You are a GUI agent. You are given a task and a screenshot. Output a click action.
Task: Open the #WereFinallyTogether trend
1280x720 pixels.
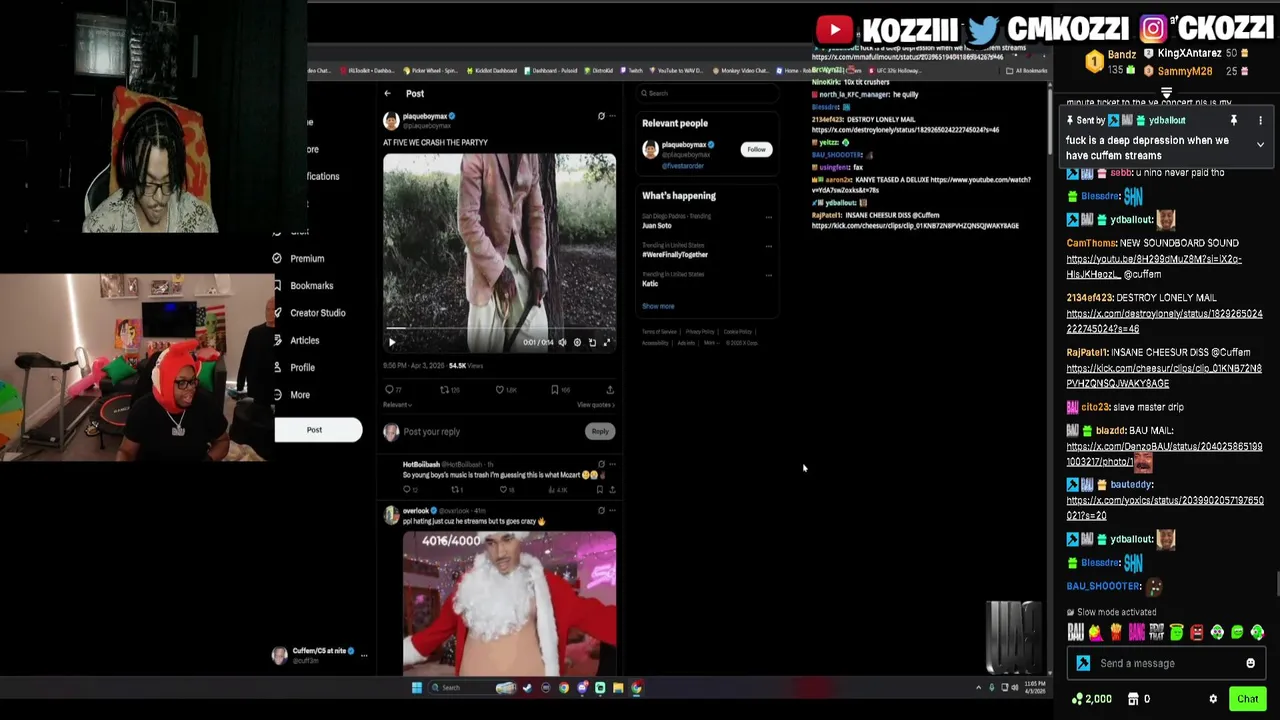675,254
